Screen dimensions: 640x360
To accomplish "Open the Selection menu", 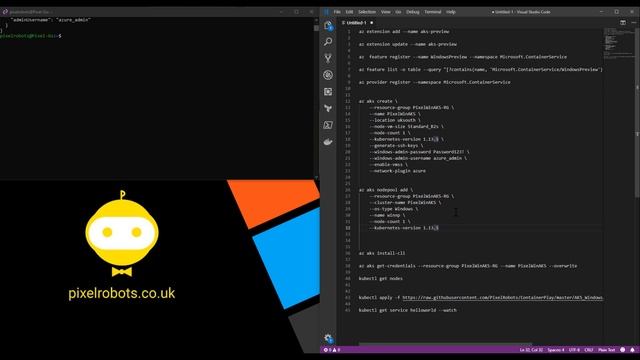I will 367,12.
